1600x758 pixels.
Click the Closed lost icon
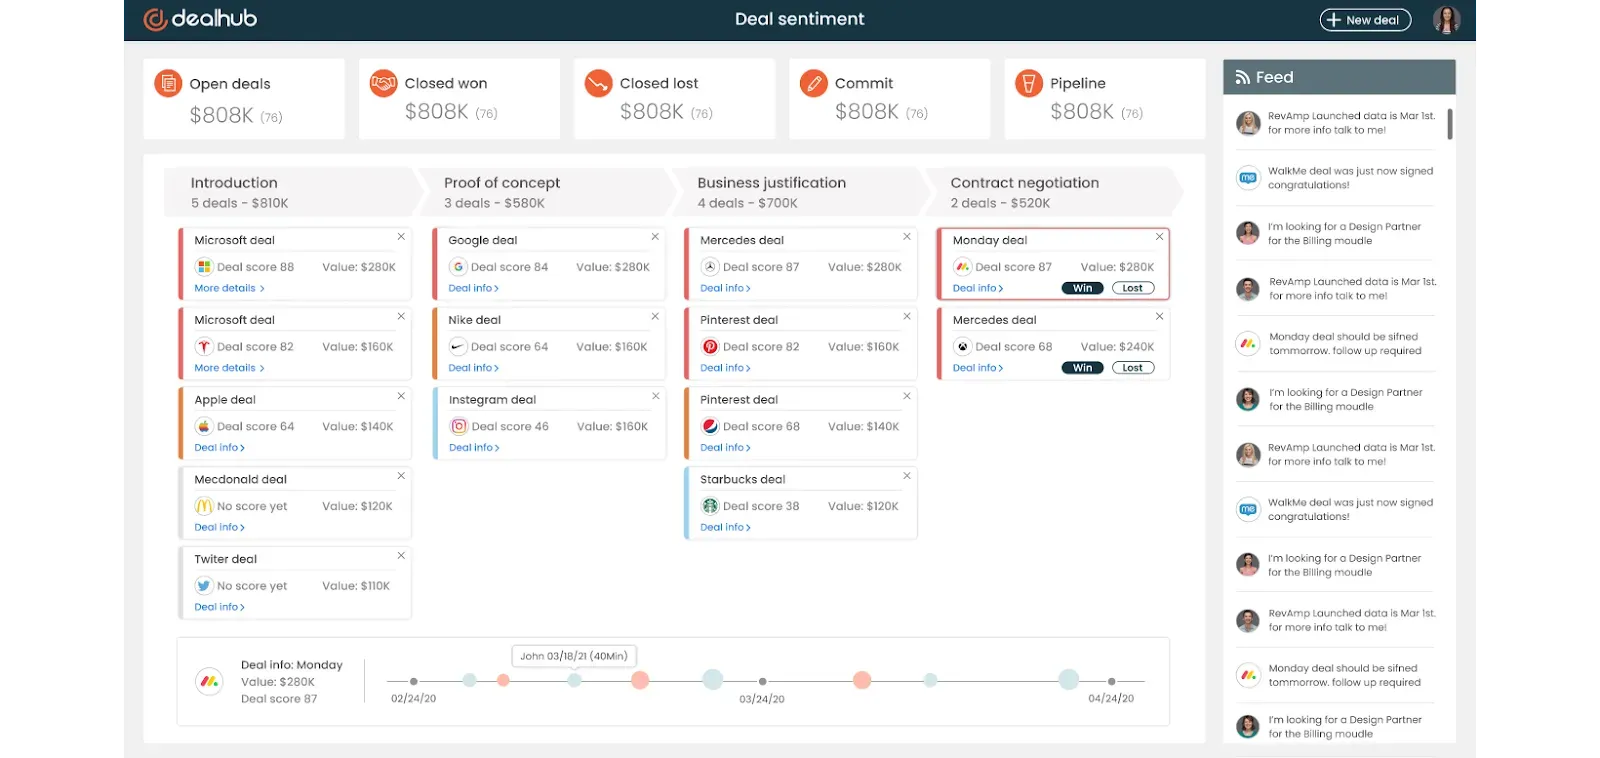coord(598,83)
